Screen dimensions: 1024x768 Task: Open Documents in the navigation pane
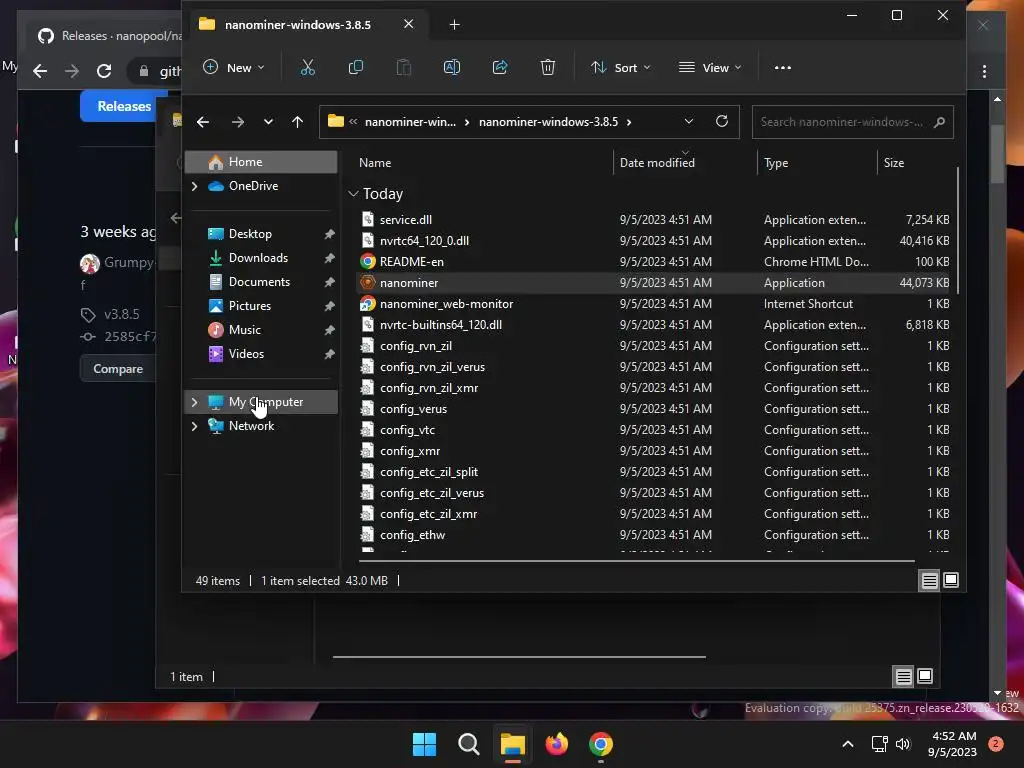(x=261, y=282)
